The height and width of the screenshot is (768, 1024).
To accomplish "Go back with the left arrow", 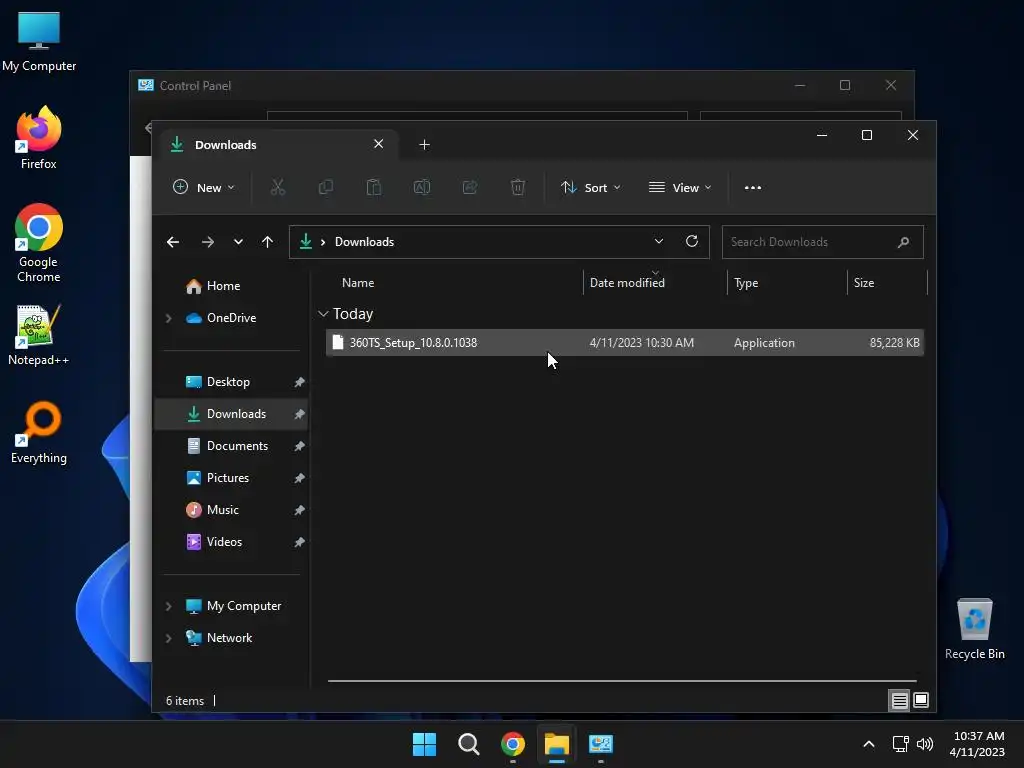I will tap(173, 242).
